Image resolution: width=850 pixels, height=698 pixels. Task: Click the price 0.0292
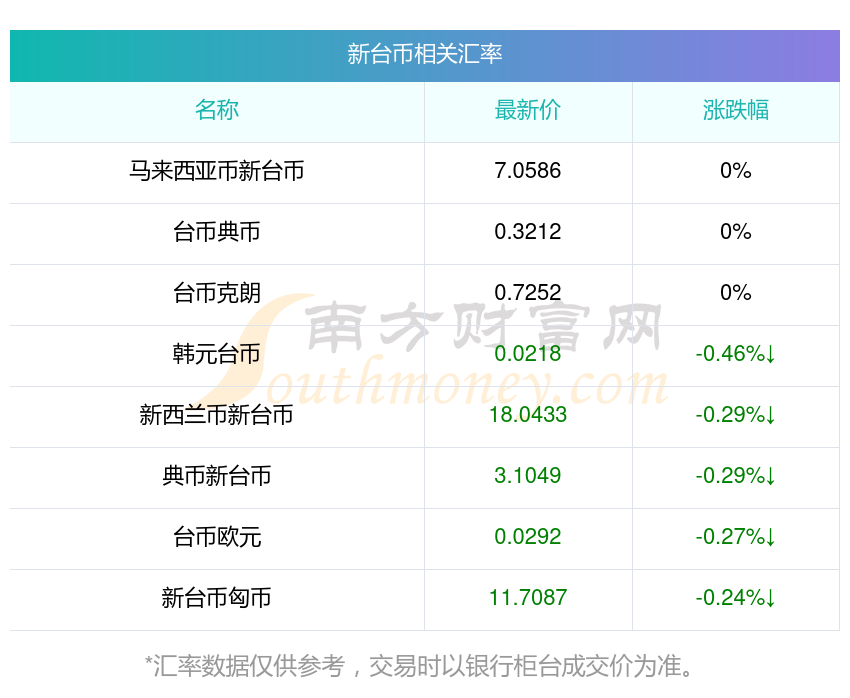(x=527, y=537)
